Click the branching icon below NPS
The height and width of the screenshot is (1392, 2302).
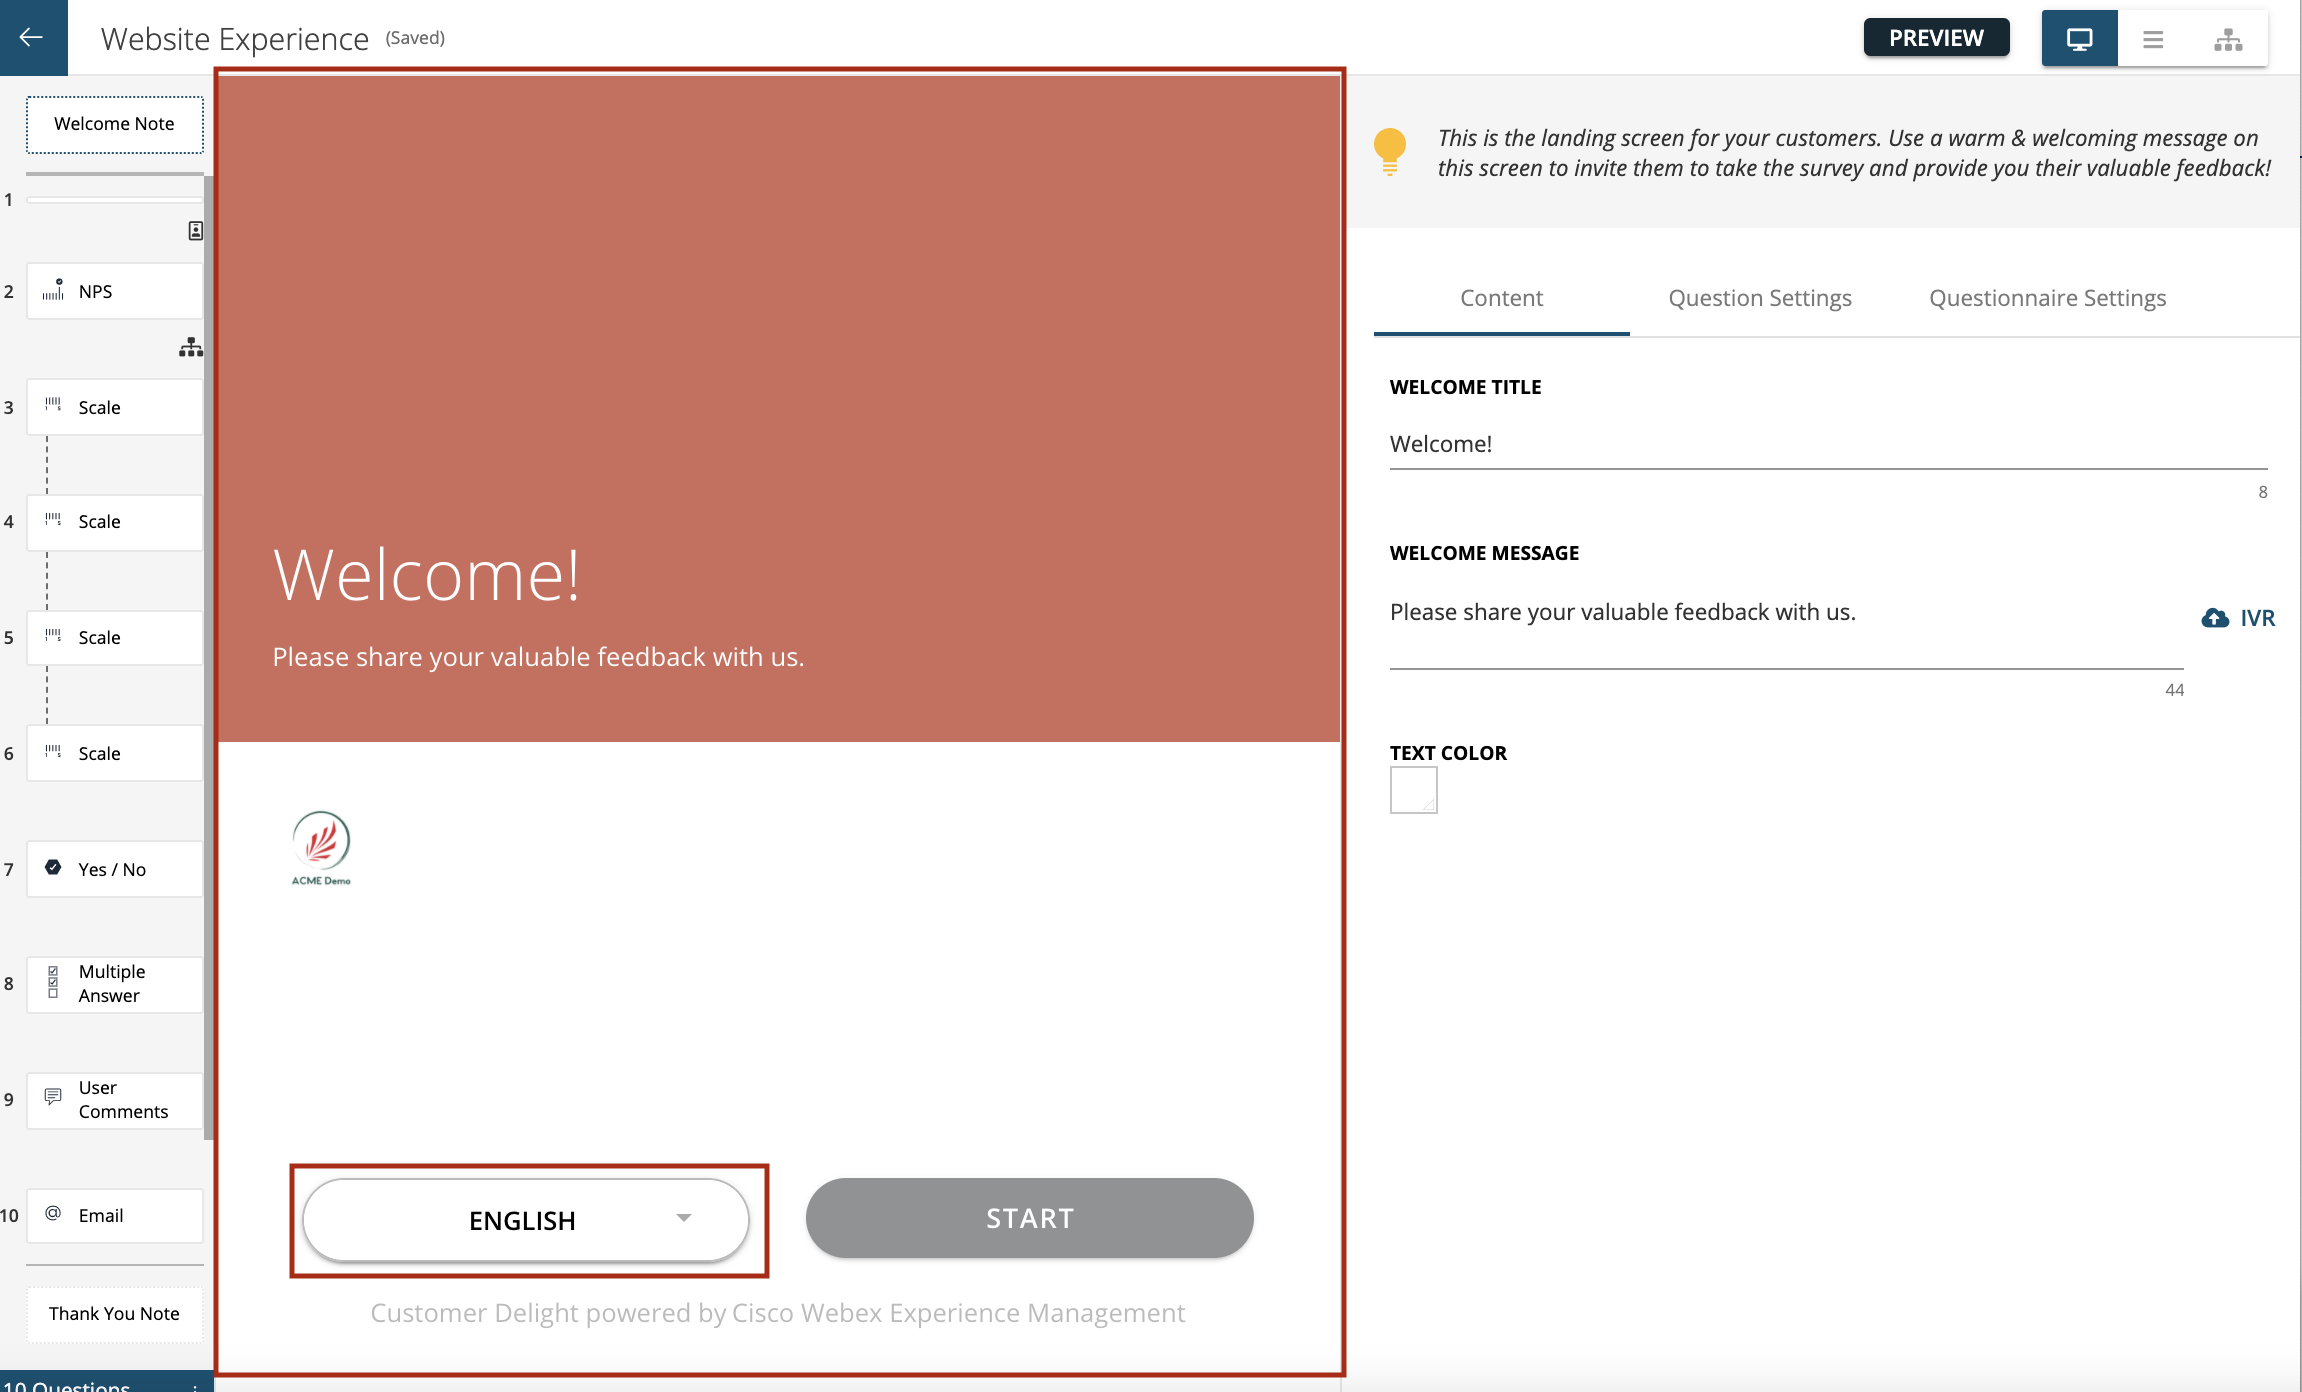coord(191,348)
